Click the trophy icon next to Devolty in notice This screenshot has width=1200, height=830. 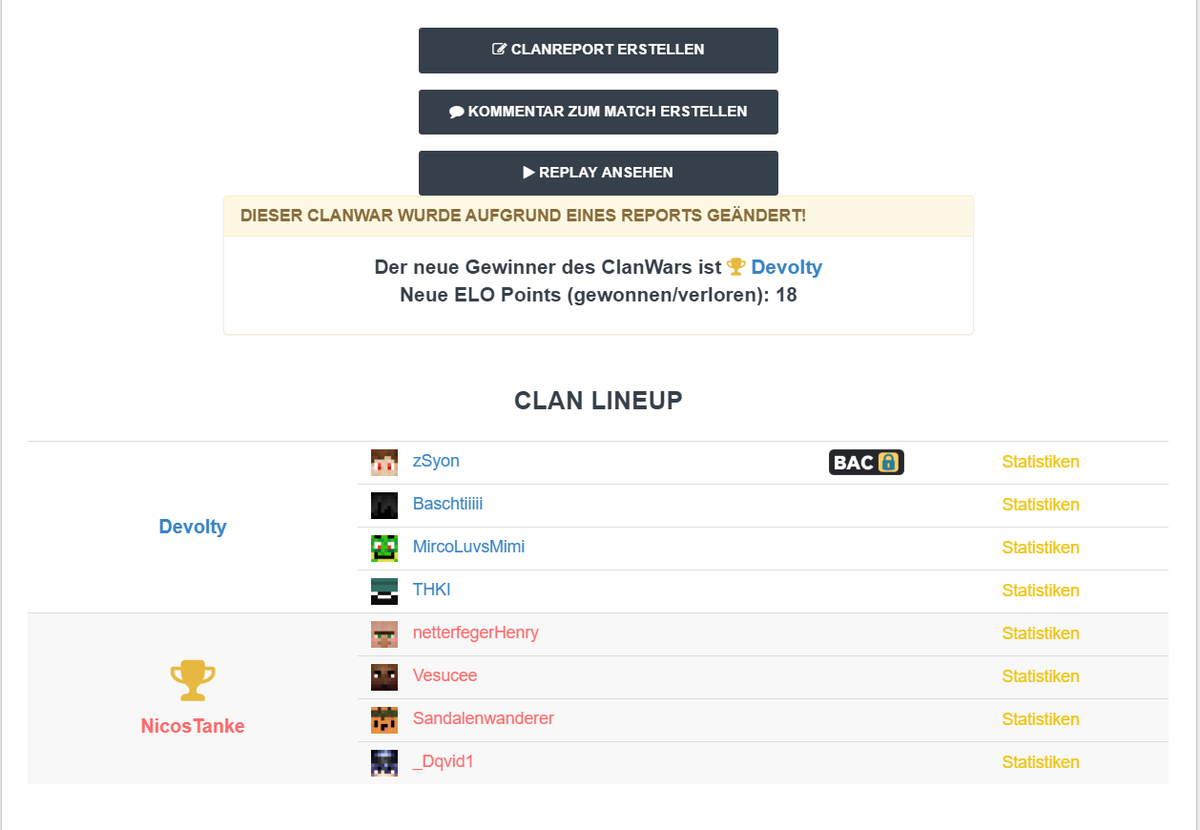pyautogui.click(x=736, y=267)
